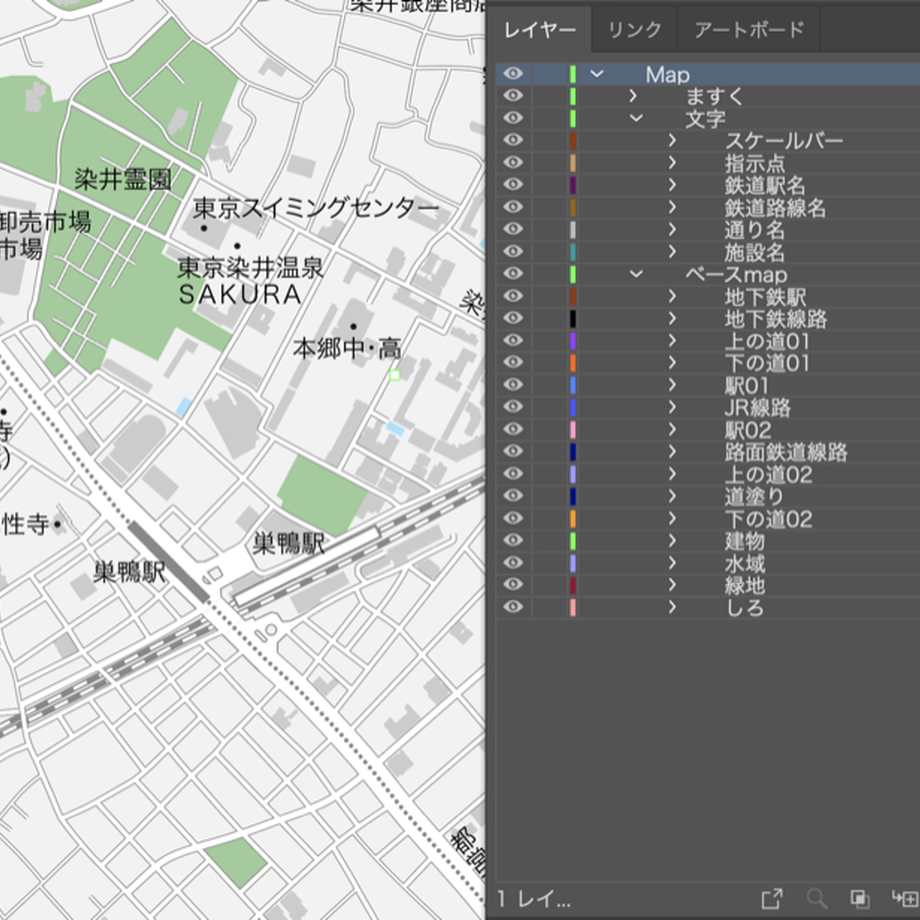The width and height of the screenshot is (920, 920).
Task: Hide the しろ layer
Action: point(513,607)
